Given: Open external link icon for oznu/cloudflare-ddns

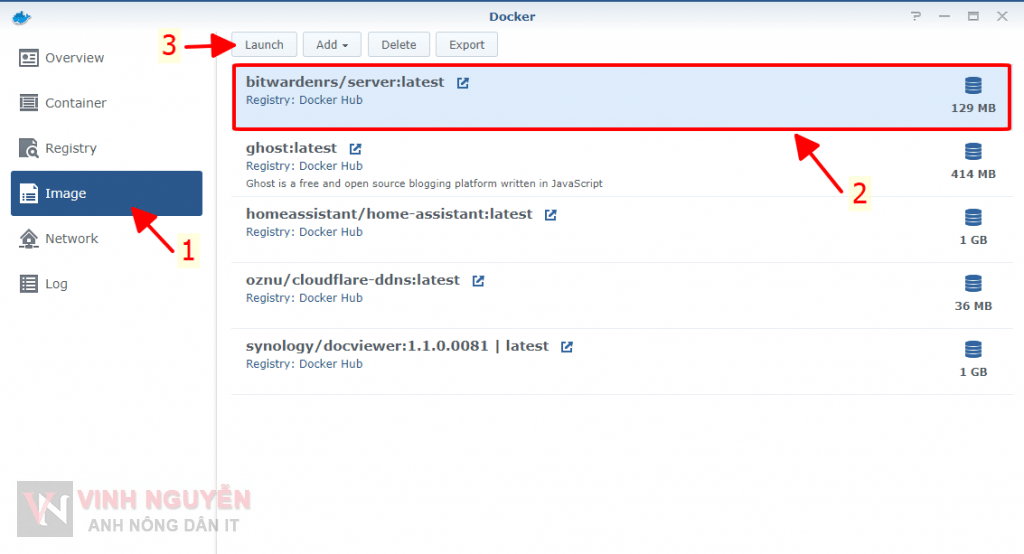Looking at the screenshot, I should pos(478,281).
